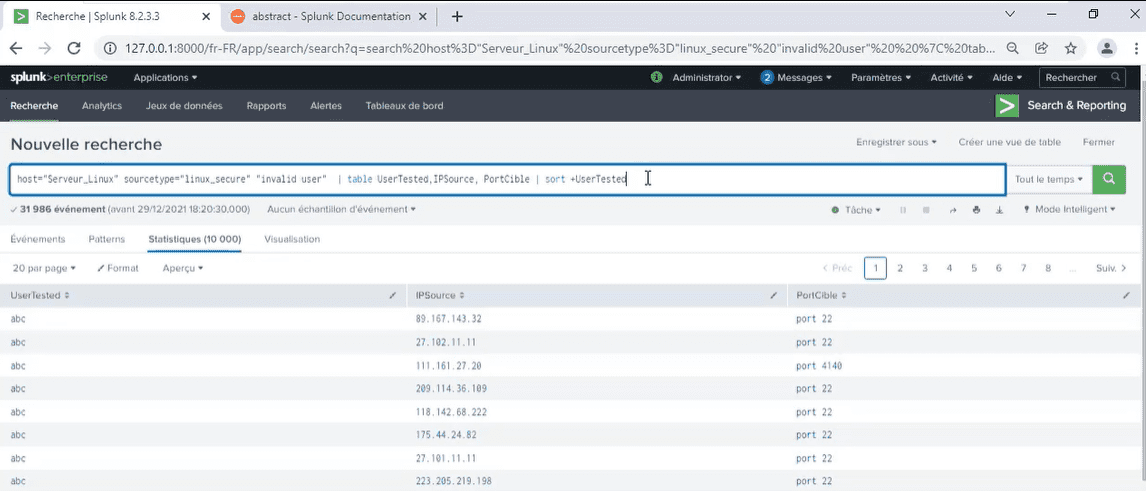Edit the IPSource column with pencil icon
1146x491 pixels.
pyautogui.click(x=773, y=296)
